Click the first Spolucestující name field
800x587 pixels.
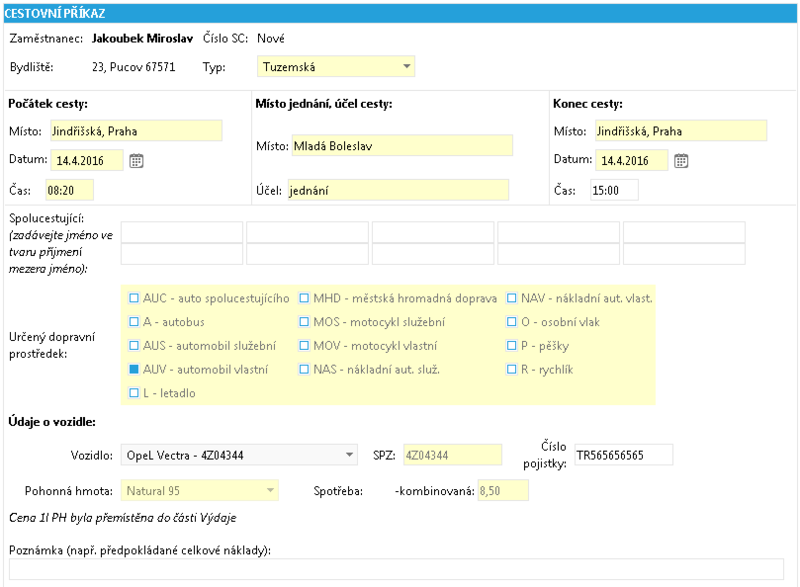tap(182, 232)
